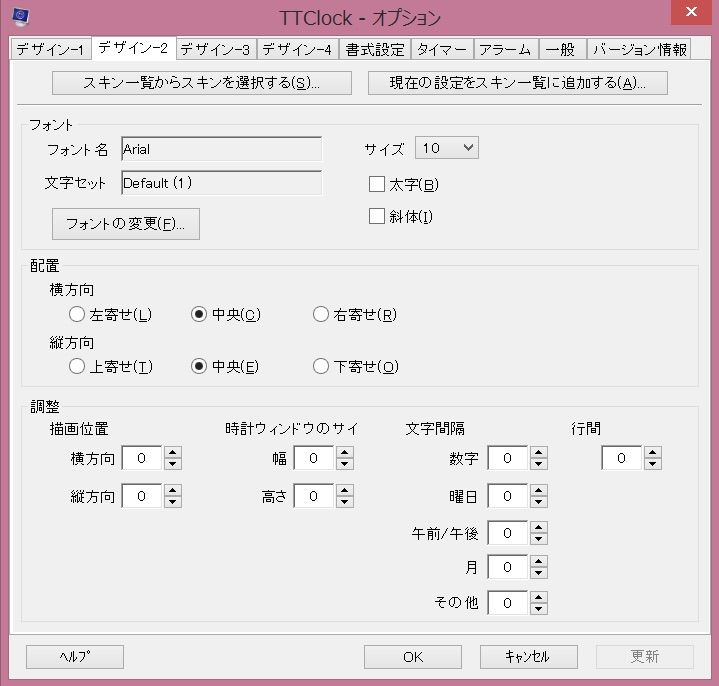Confirm settings with the OK button
This screenshot has width=719, height=686.
[x=413, y=657]
